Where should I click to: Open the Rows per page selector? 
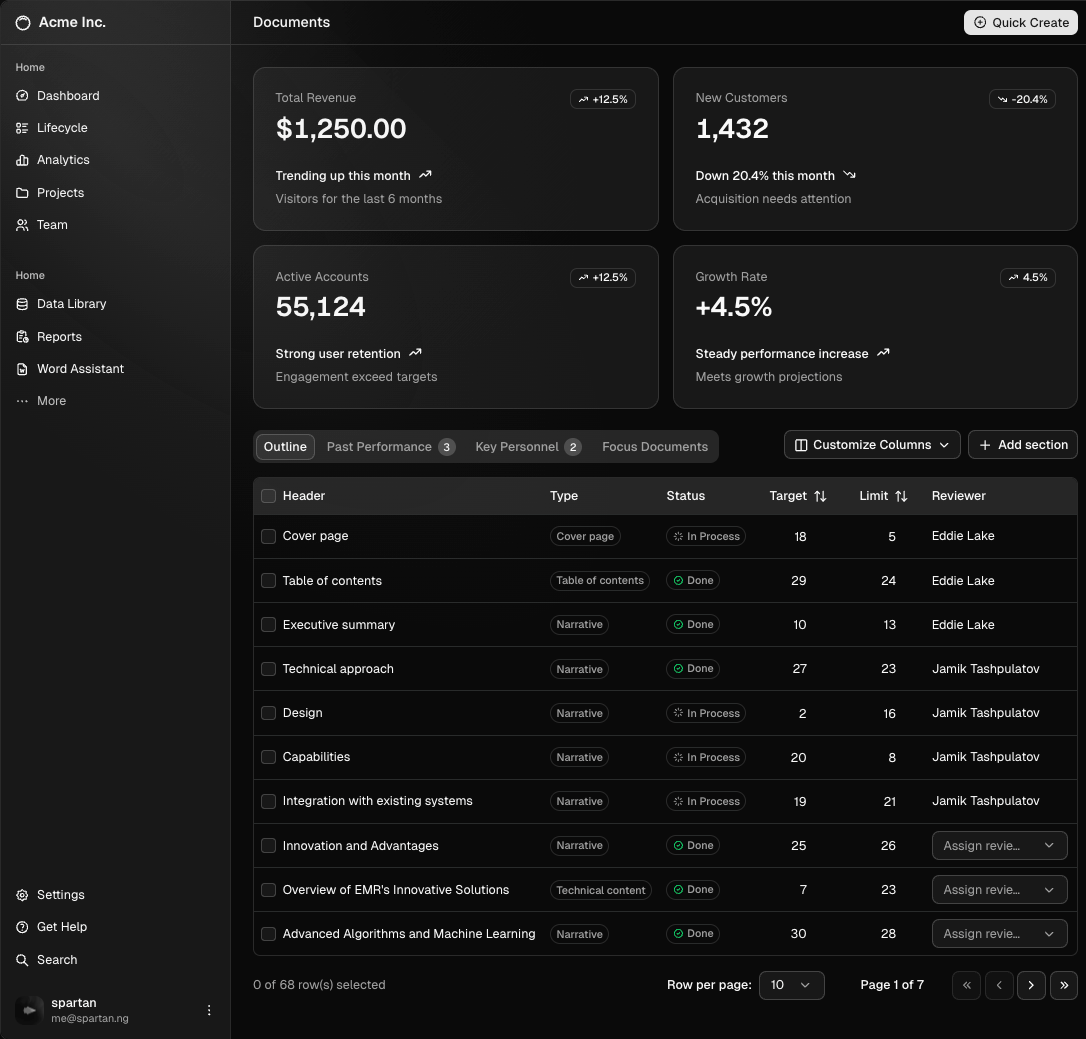(x=792, y=985)
